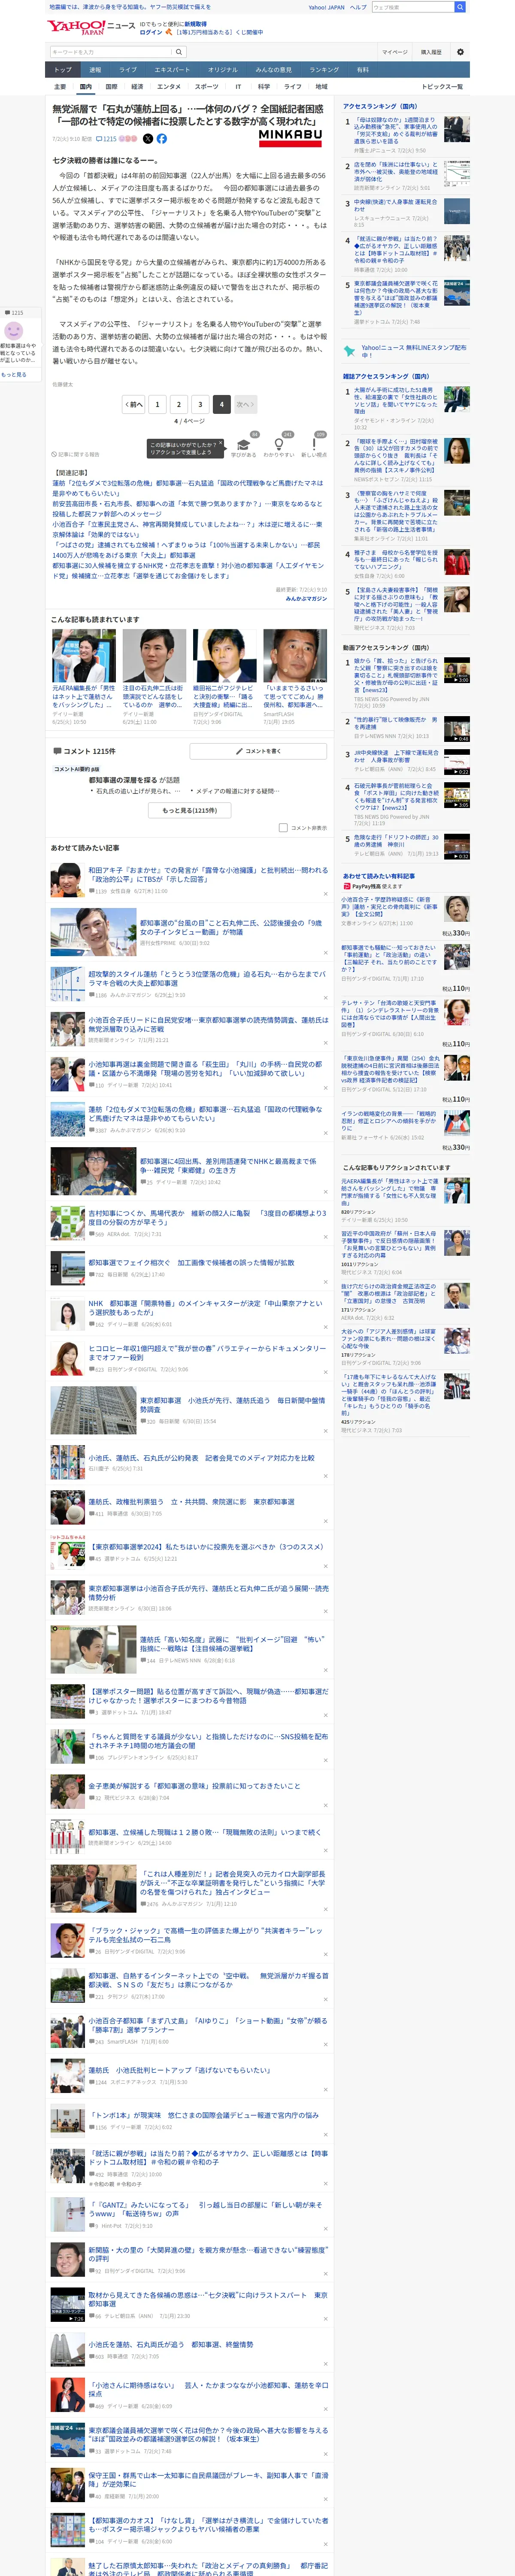This screenshot has height=2576, width=515.
Task: Open page 3 of article
Action: (x=200, y=404)
